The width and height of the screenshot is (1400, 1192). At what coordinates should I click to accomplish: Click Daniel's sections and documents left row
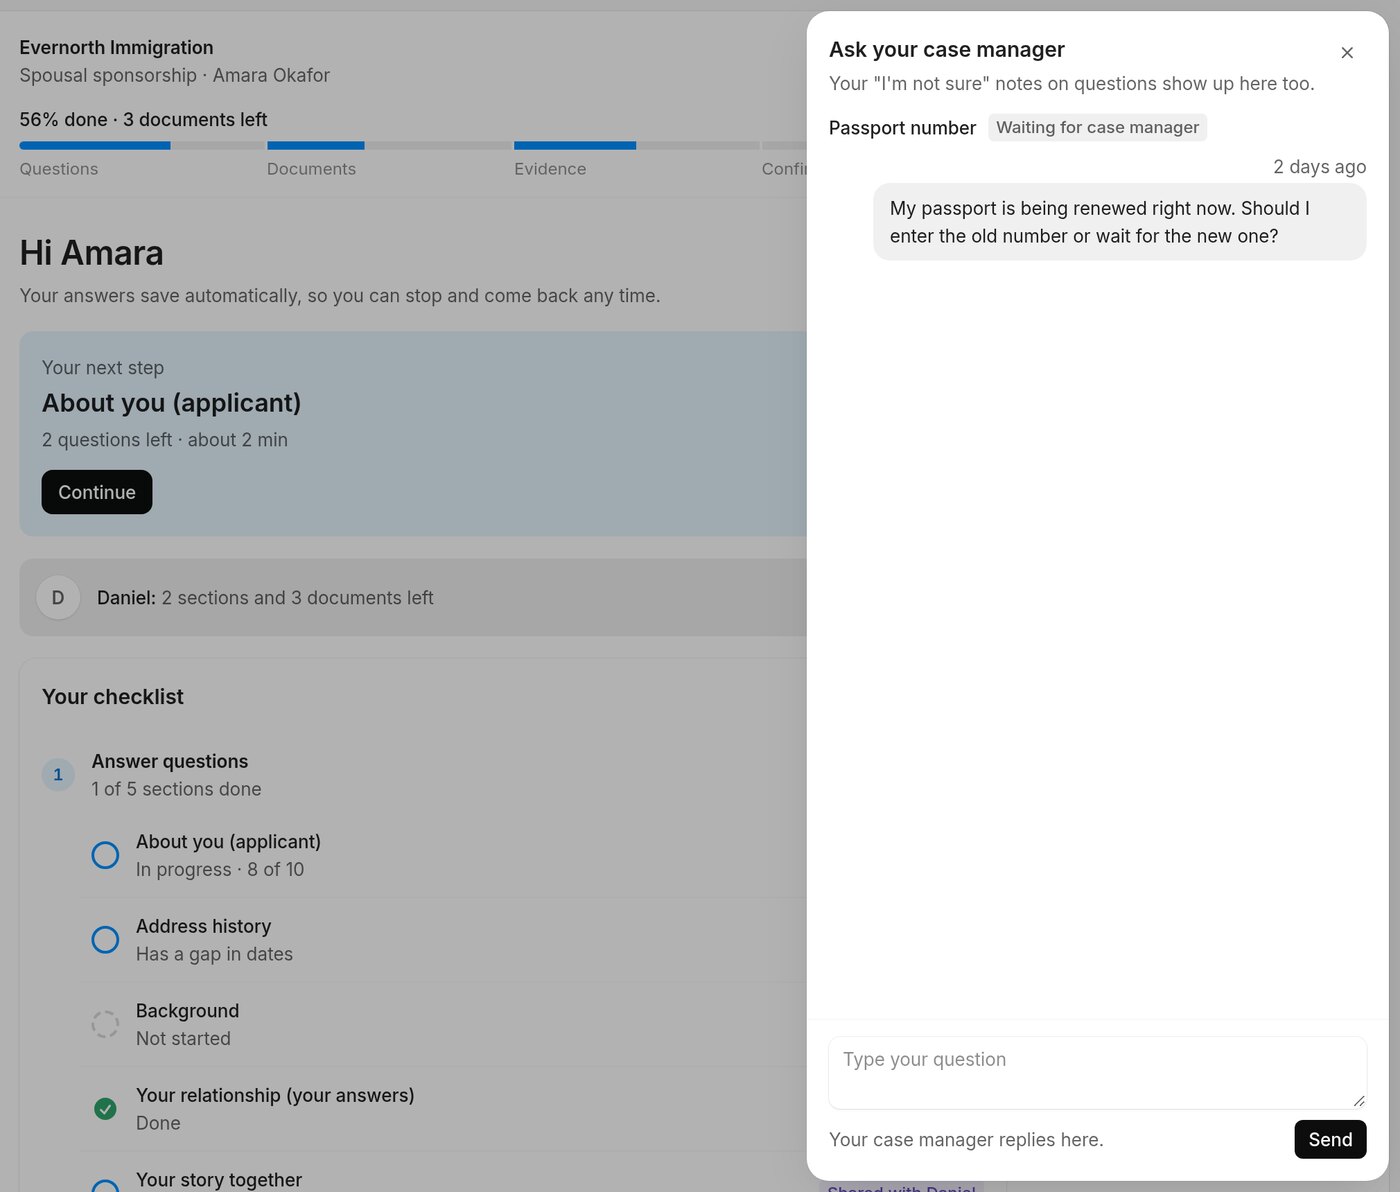click(x=413, y=598)
